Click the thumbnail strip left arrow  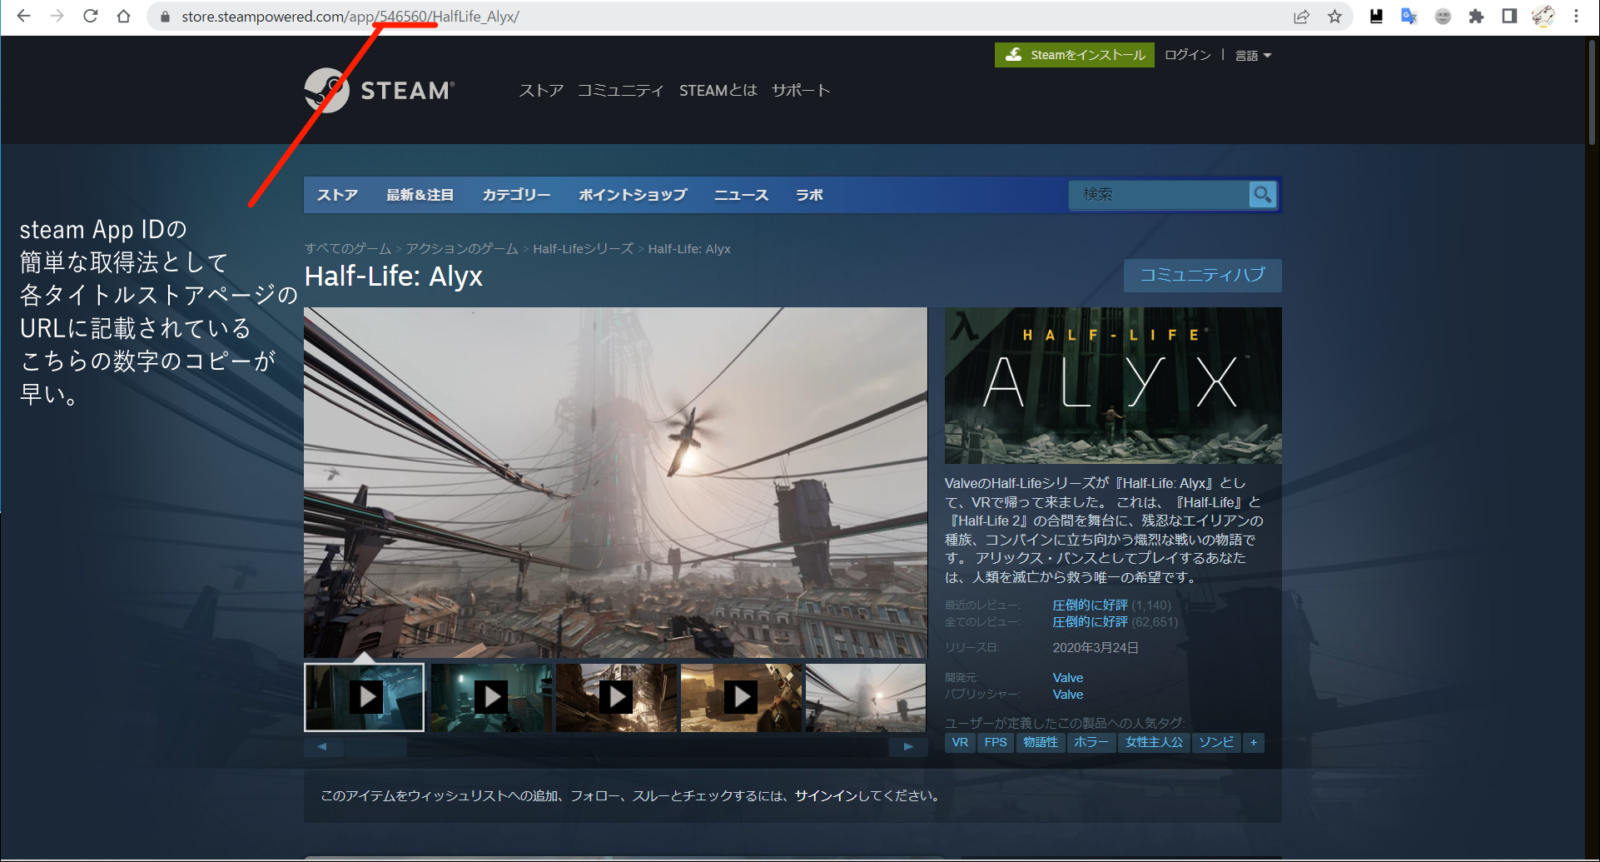[321, 747]
